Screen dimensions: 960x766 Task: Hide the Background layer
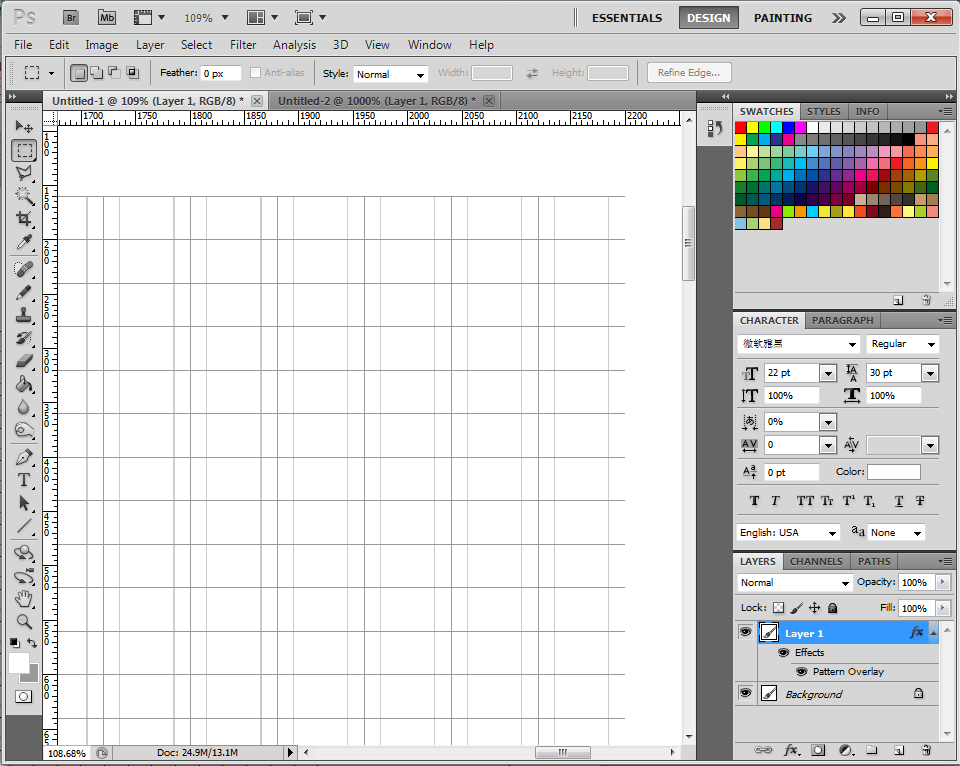[745, 693]
